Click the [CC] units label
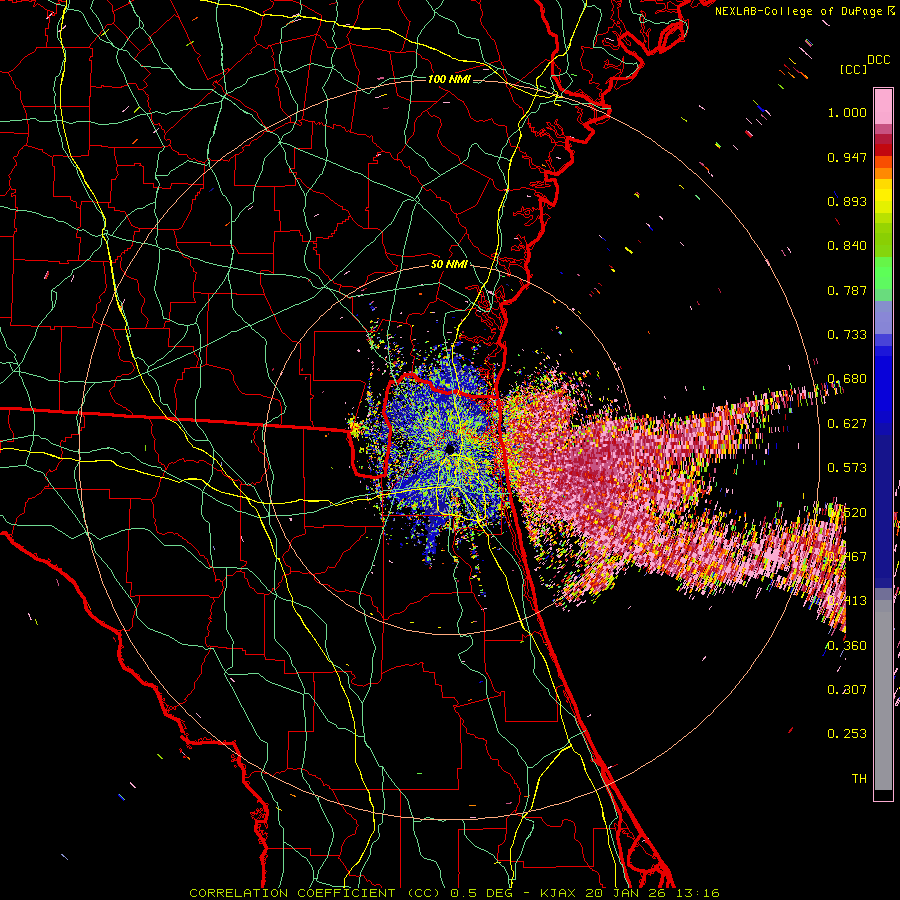900x900 pixels. pos(854,69)
